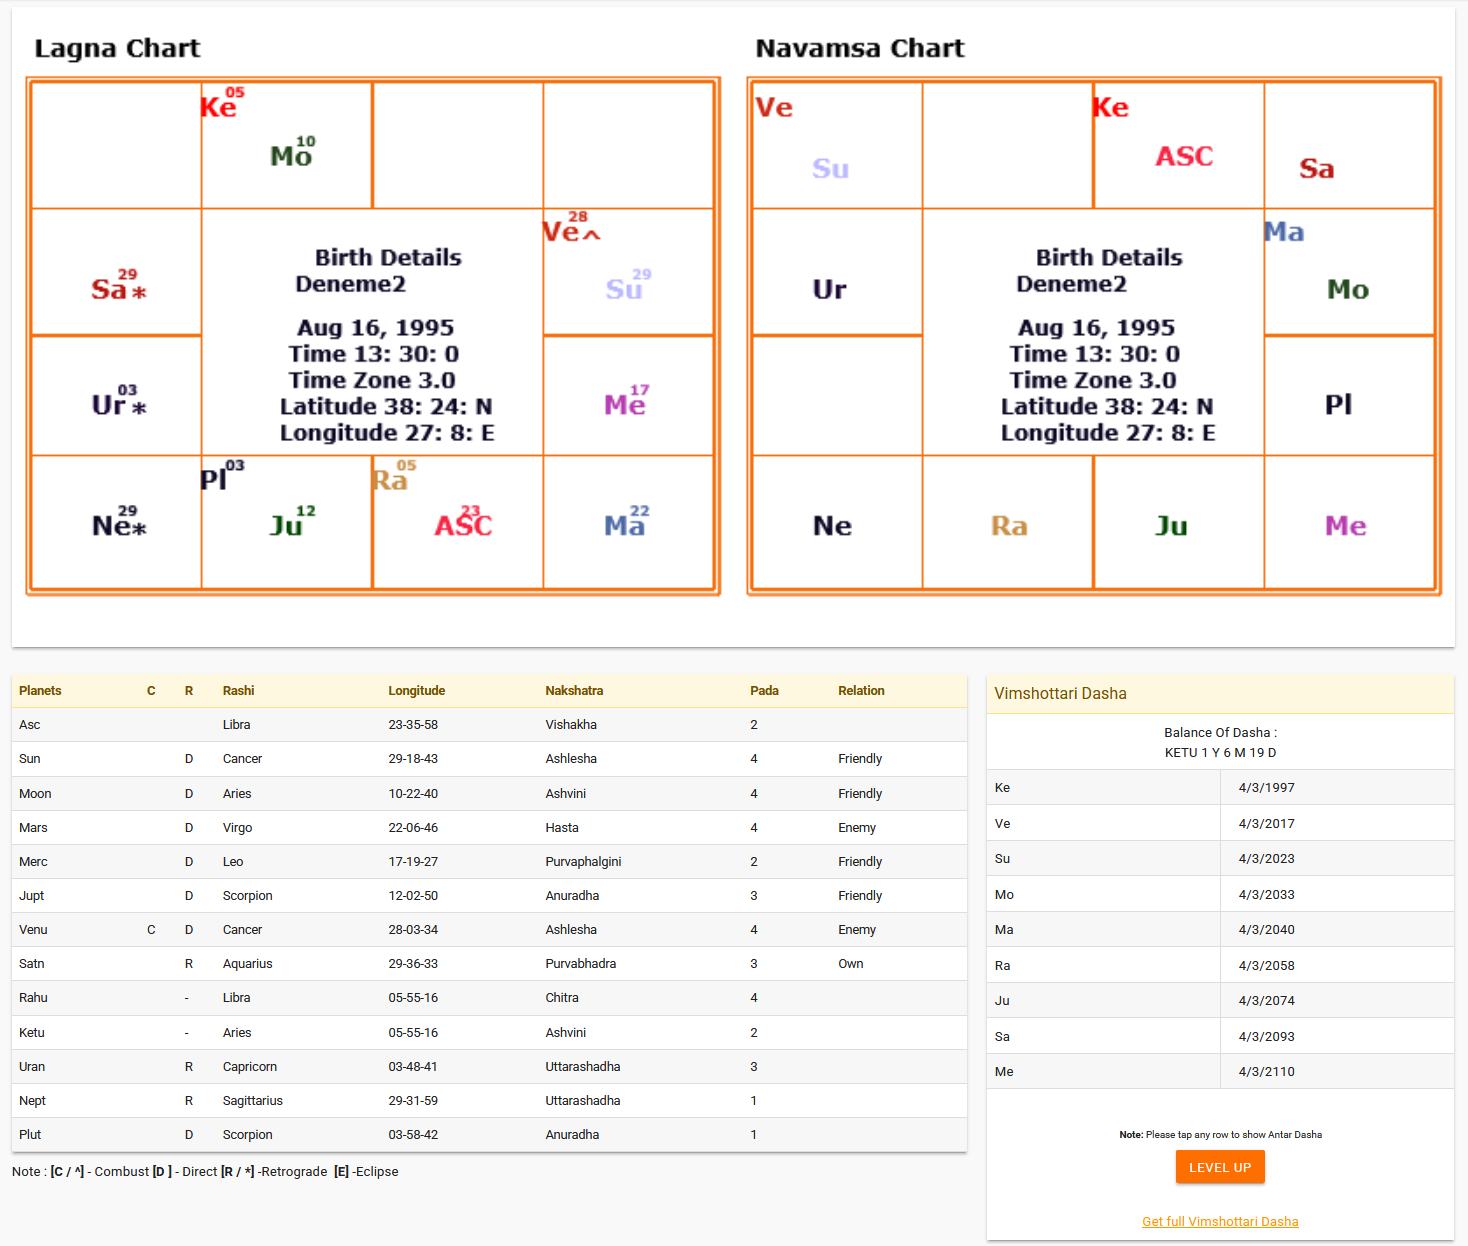Open the Ra dasha row dated 4/3/2058
Viewport: 1468px width, 1246px height.
point(1220,966)
